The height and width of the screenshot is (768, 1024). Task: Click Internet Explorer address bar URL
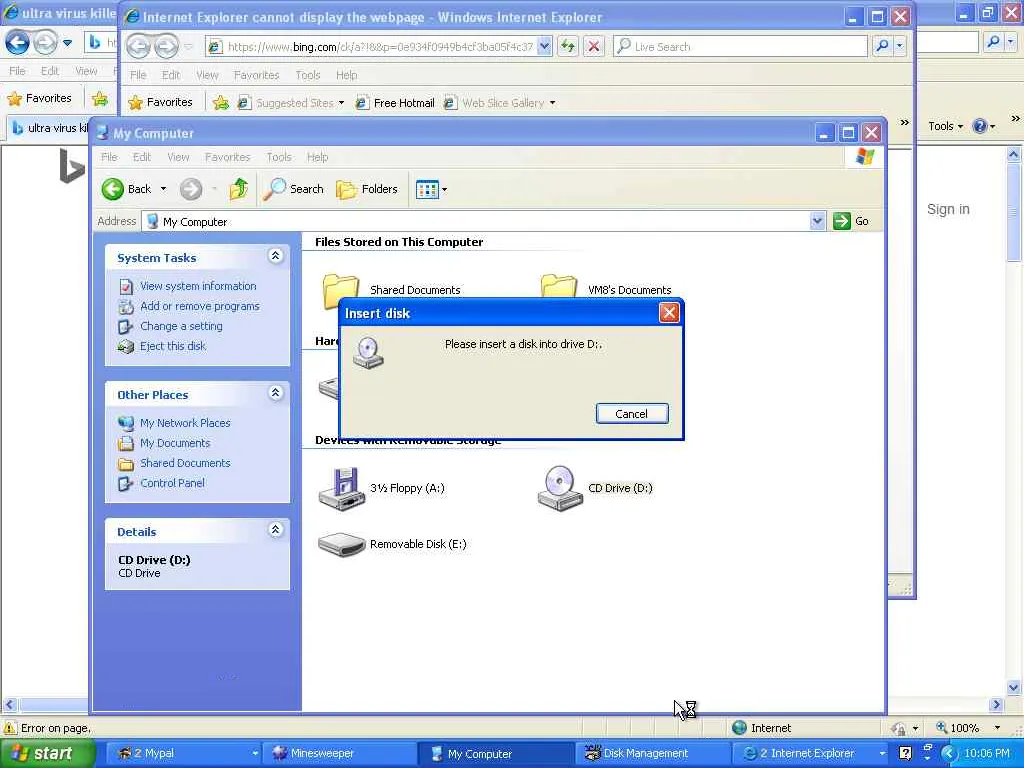(x=380, y=47)
